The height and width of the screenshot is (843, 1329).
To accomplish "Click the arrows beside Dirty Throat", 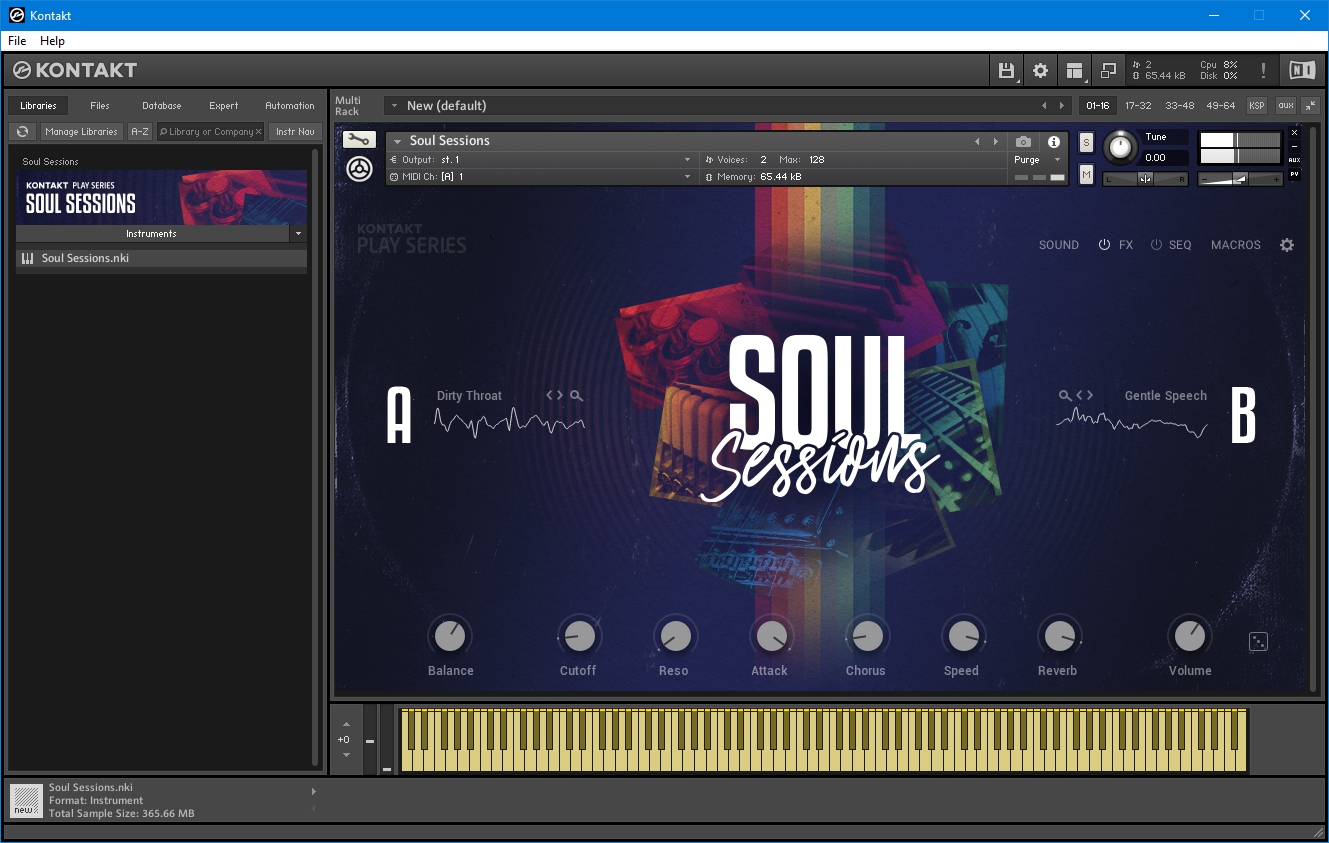I will click(x=555, y=396).
